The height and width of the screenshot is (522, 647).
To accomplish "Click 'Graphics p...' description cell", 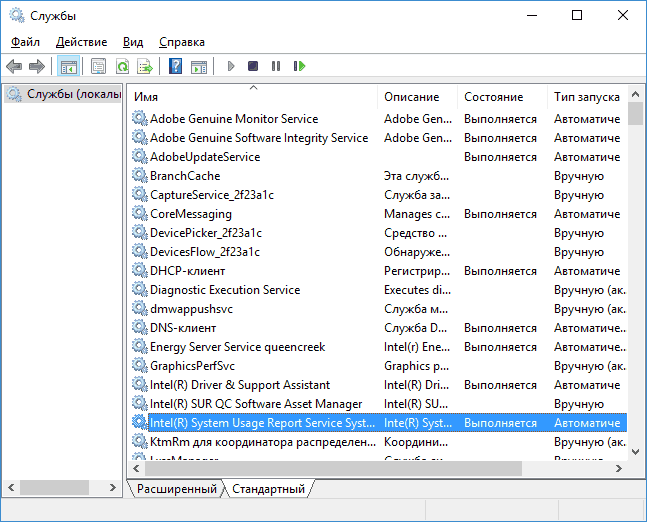I will pyautogui.click(x=416, y=365).
